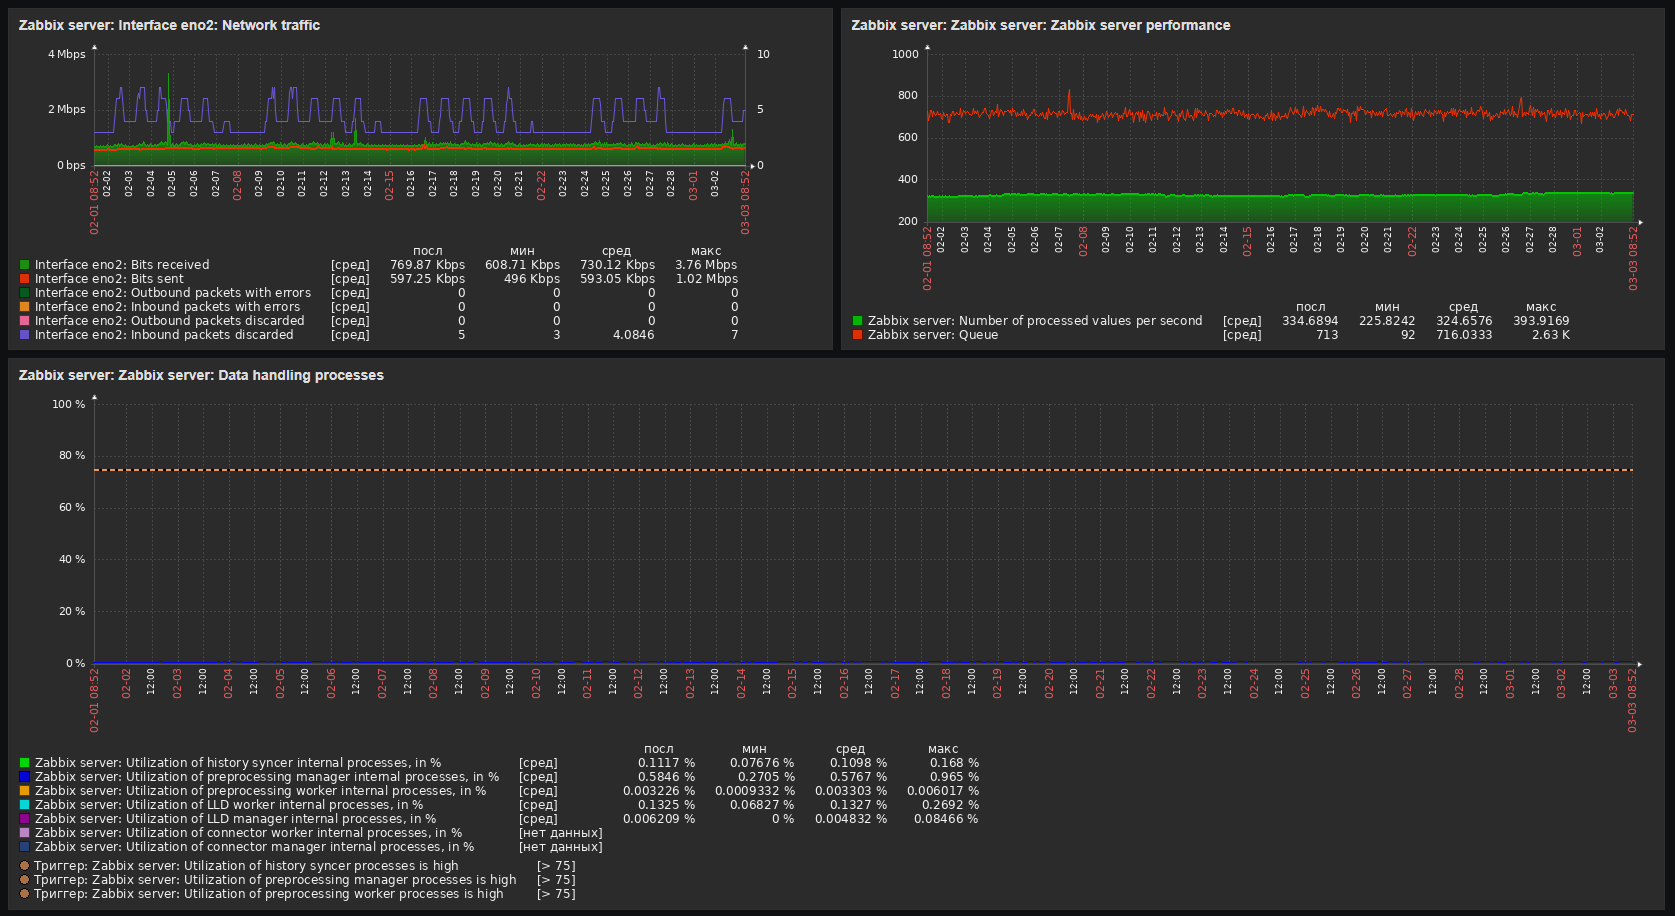Screen dimensions: 1675x916
Task: Click the preprocessing worker trigger circle icon
Action: coord(24,894)
